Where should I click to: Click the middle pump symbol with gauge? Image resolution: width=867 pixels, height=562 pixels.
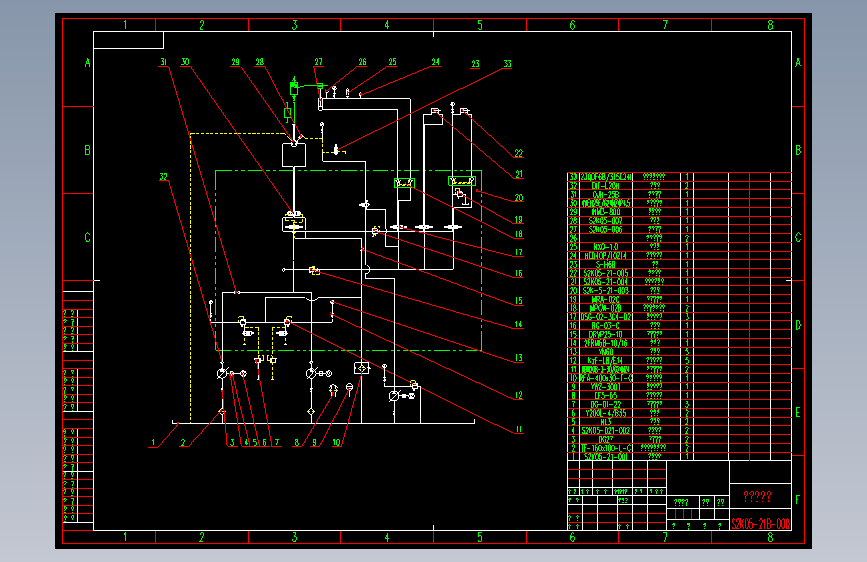(317, 374)
